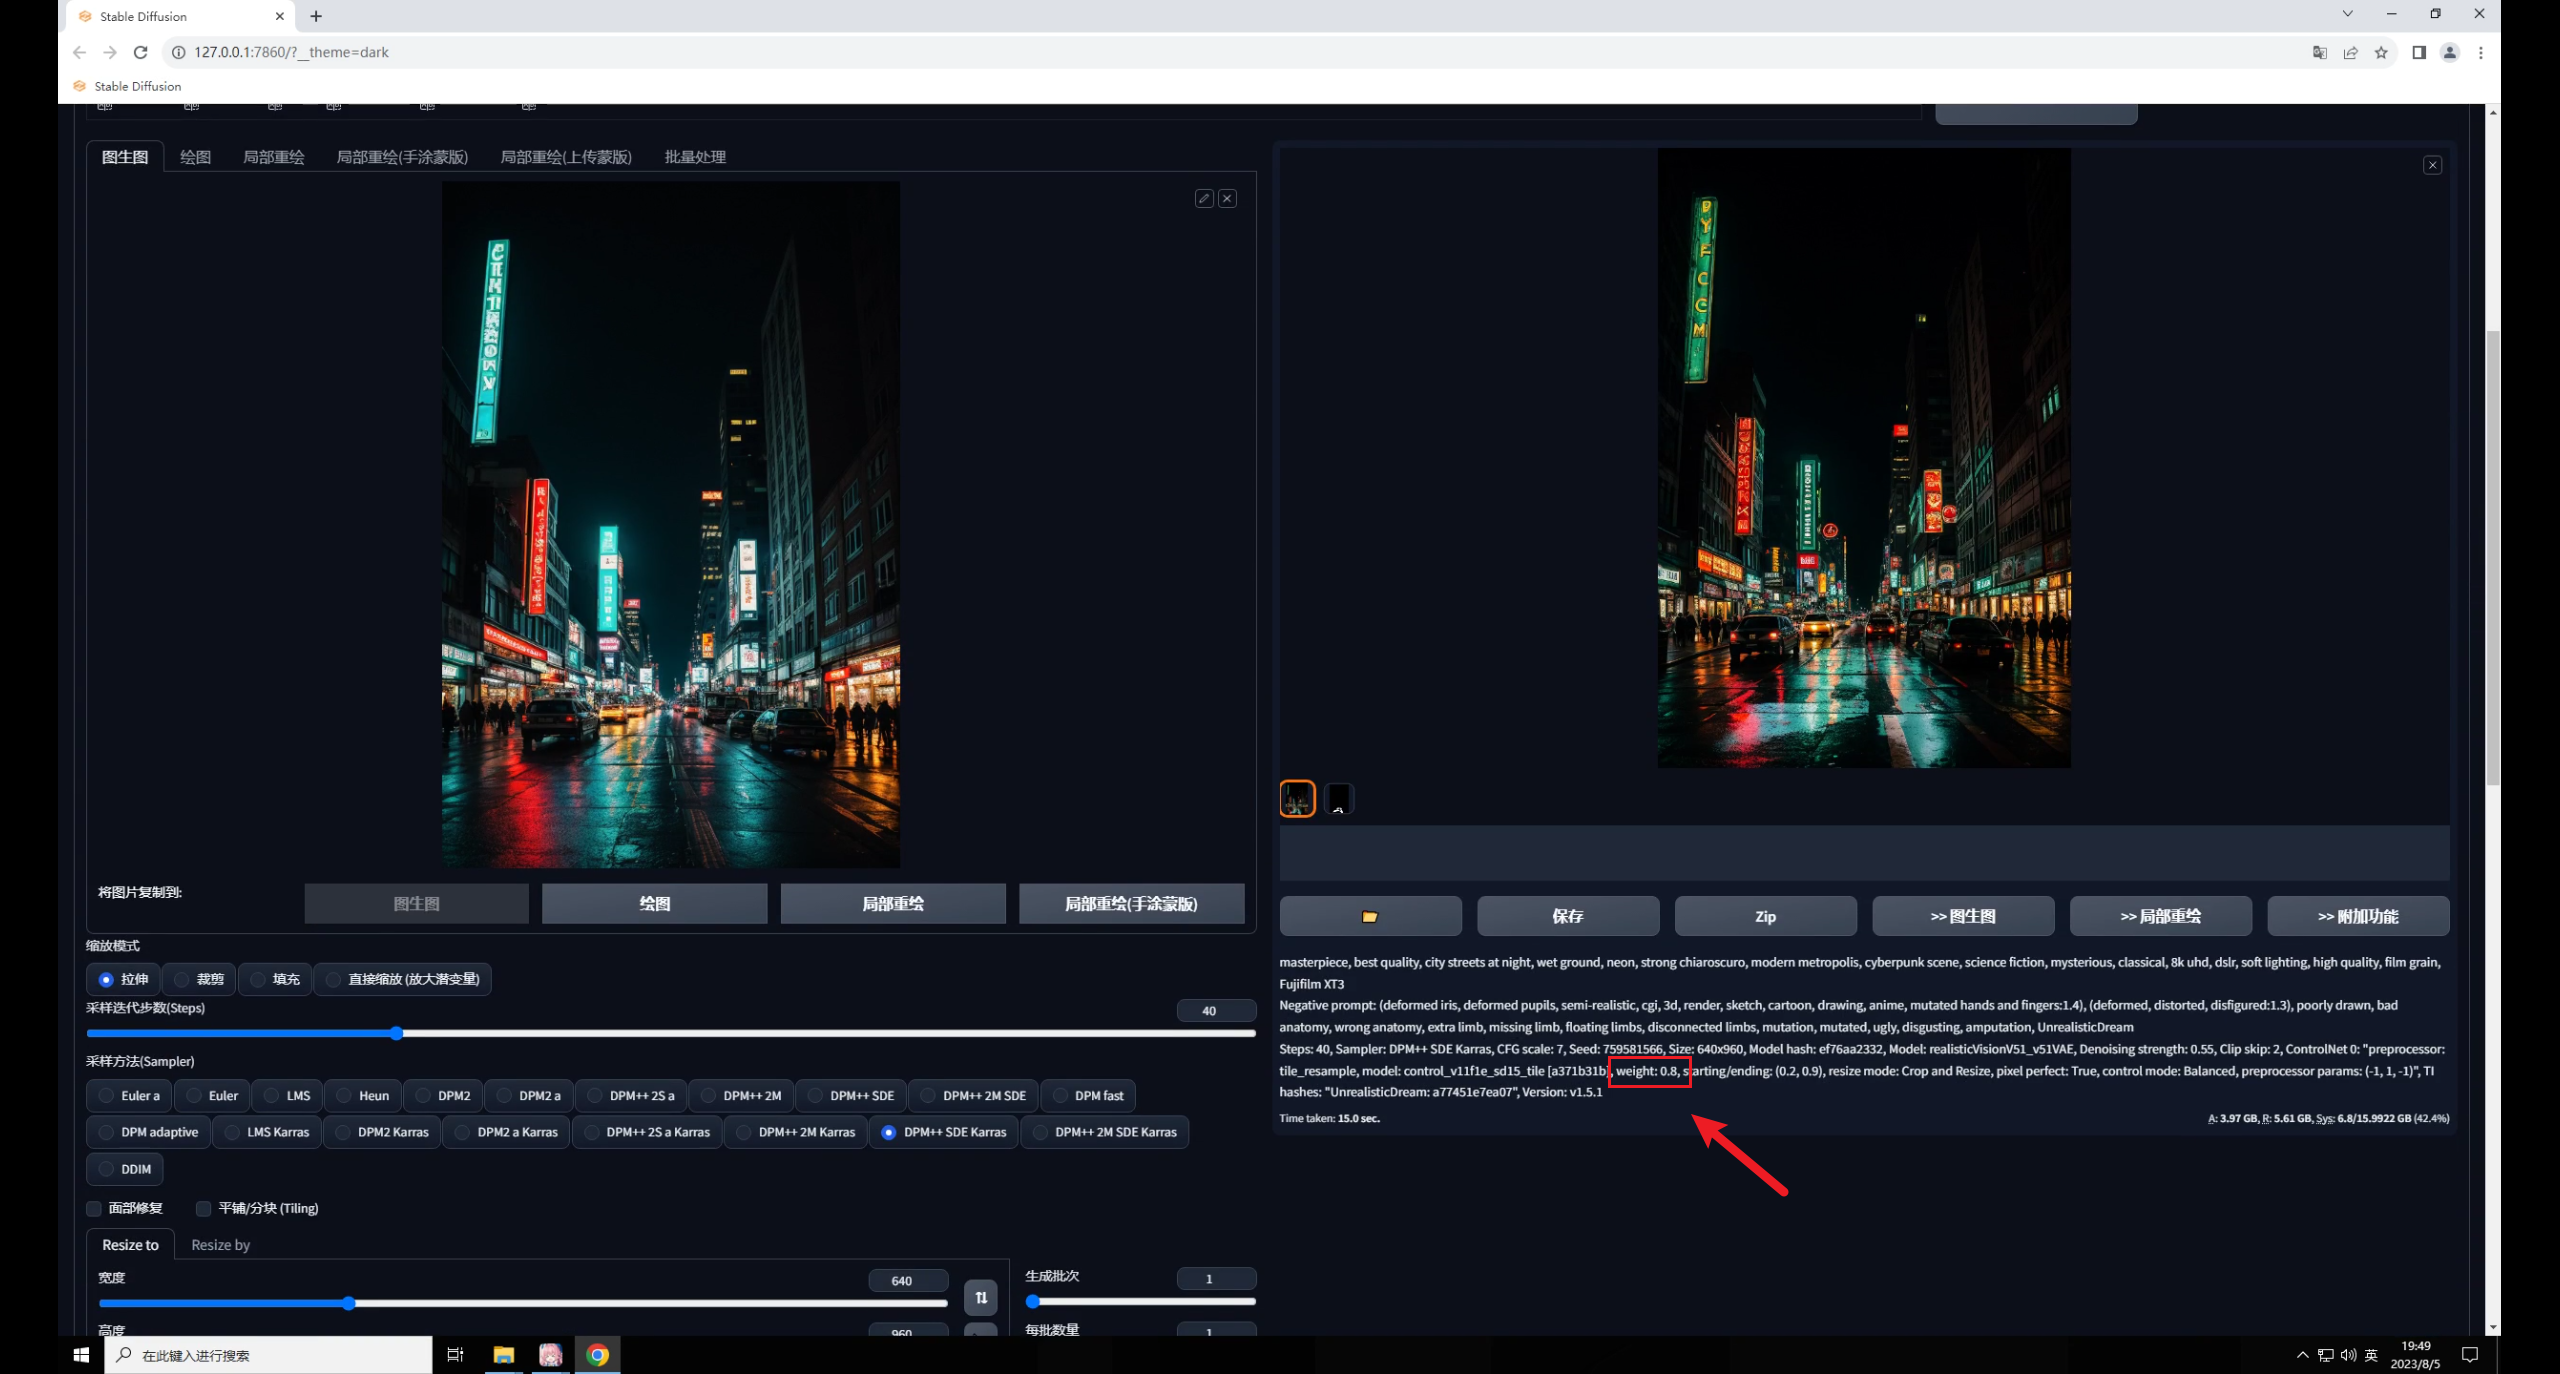Click the sampling Steps slider track

point(800,1033)
